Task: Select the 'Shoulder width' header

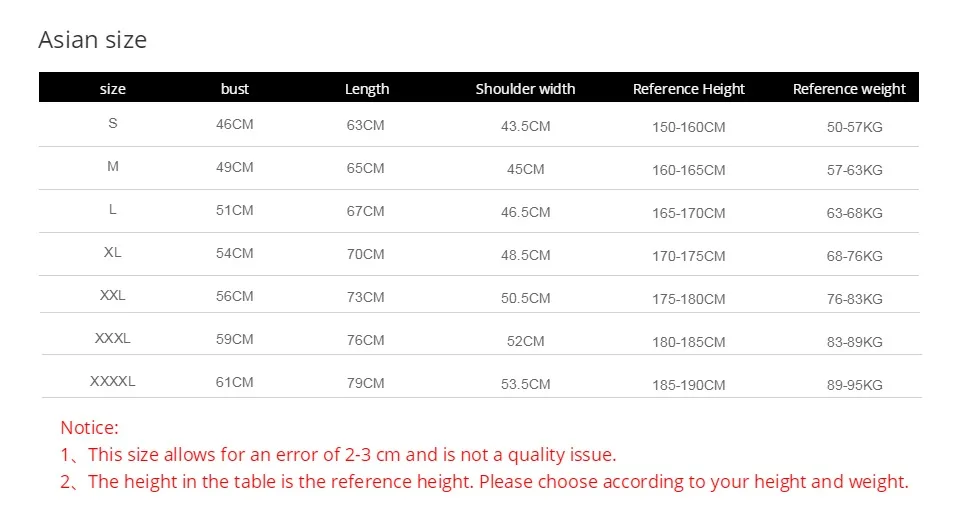Action: pos(525,89)
